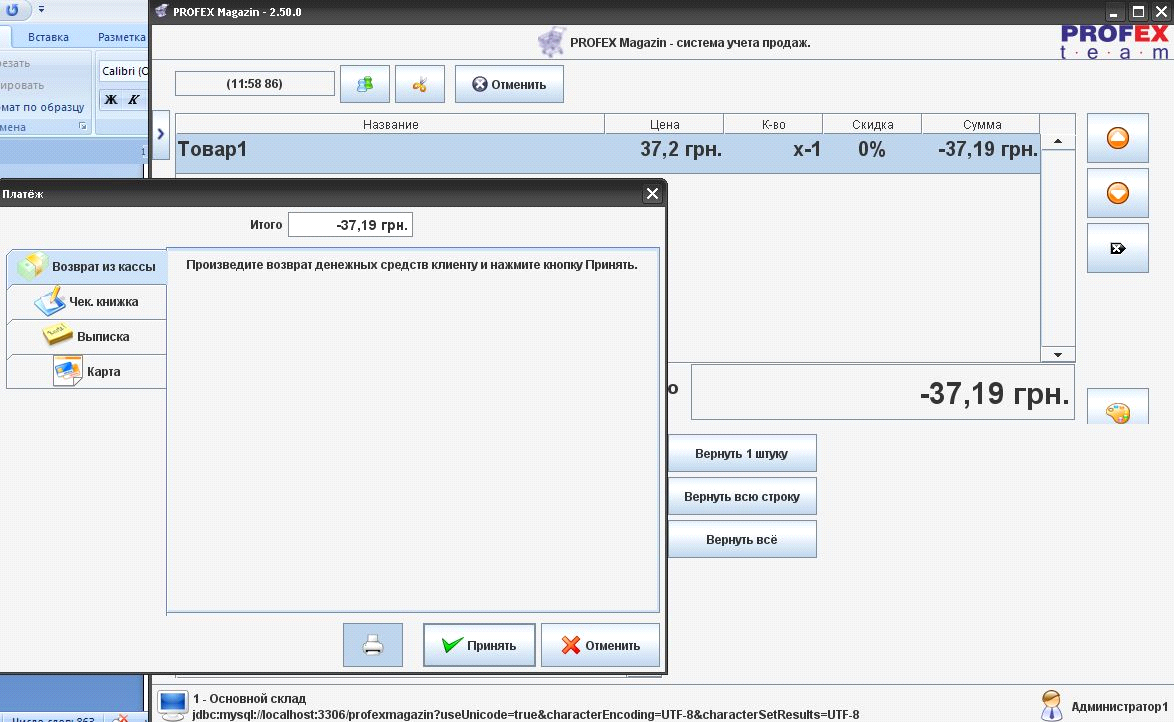Click the orange down-arrow round button
Screen dimensions: 1174x722
[1117, 193]
